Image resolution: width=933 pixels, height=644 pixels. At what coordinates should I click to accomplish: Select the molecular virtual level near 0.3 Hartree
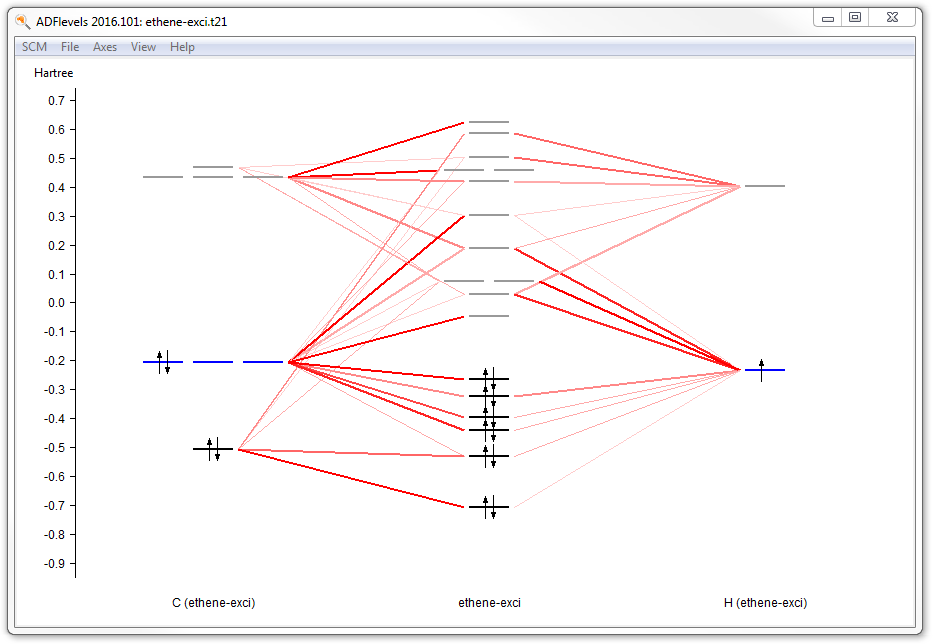[x=489, y=215]
